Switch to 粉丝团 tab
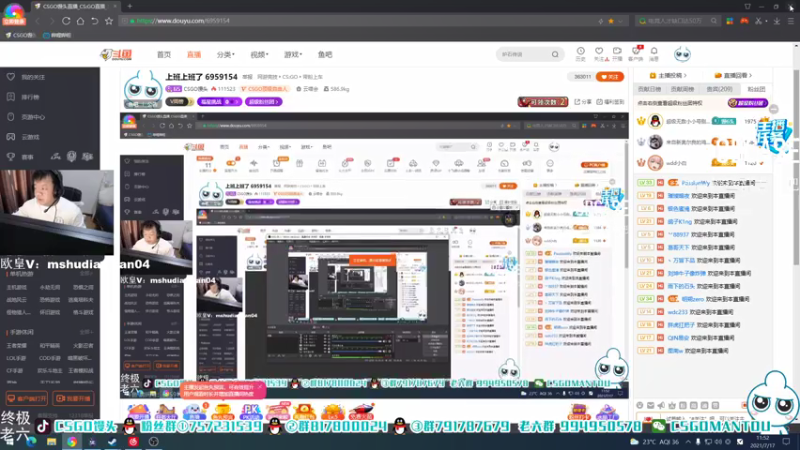 (757, 89)
